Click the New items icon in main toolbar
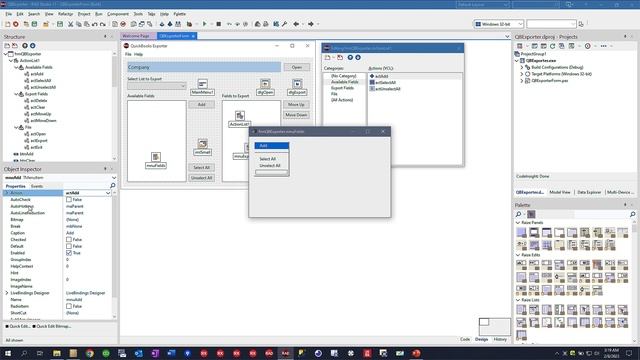640x360 pixels. pos(7,24)
